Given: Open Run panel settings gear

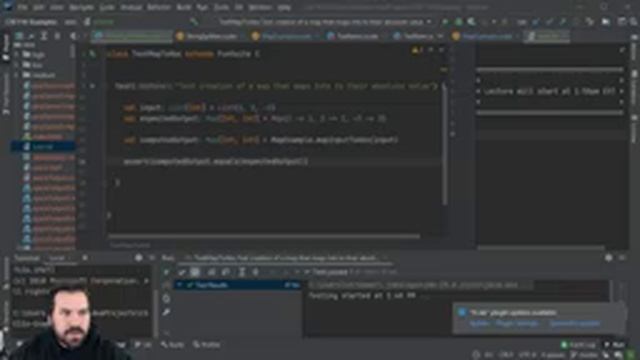Looking at the screenshot, I should click(608, 258).
